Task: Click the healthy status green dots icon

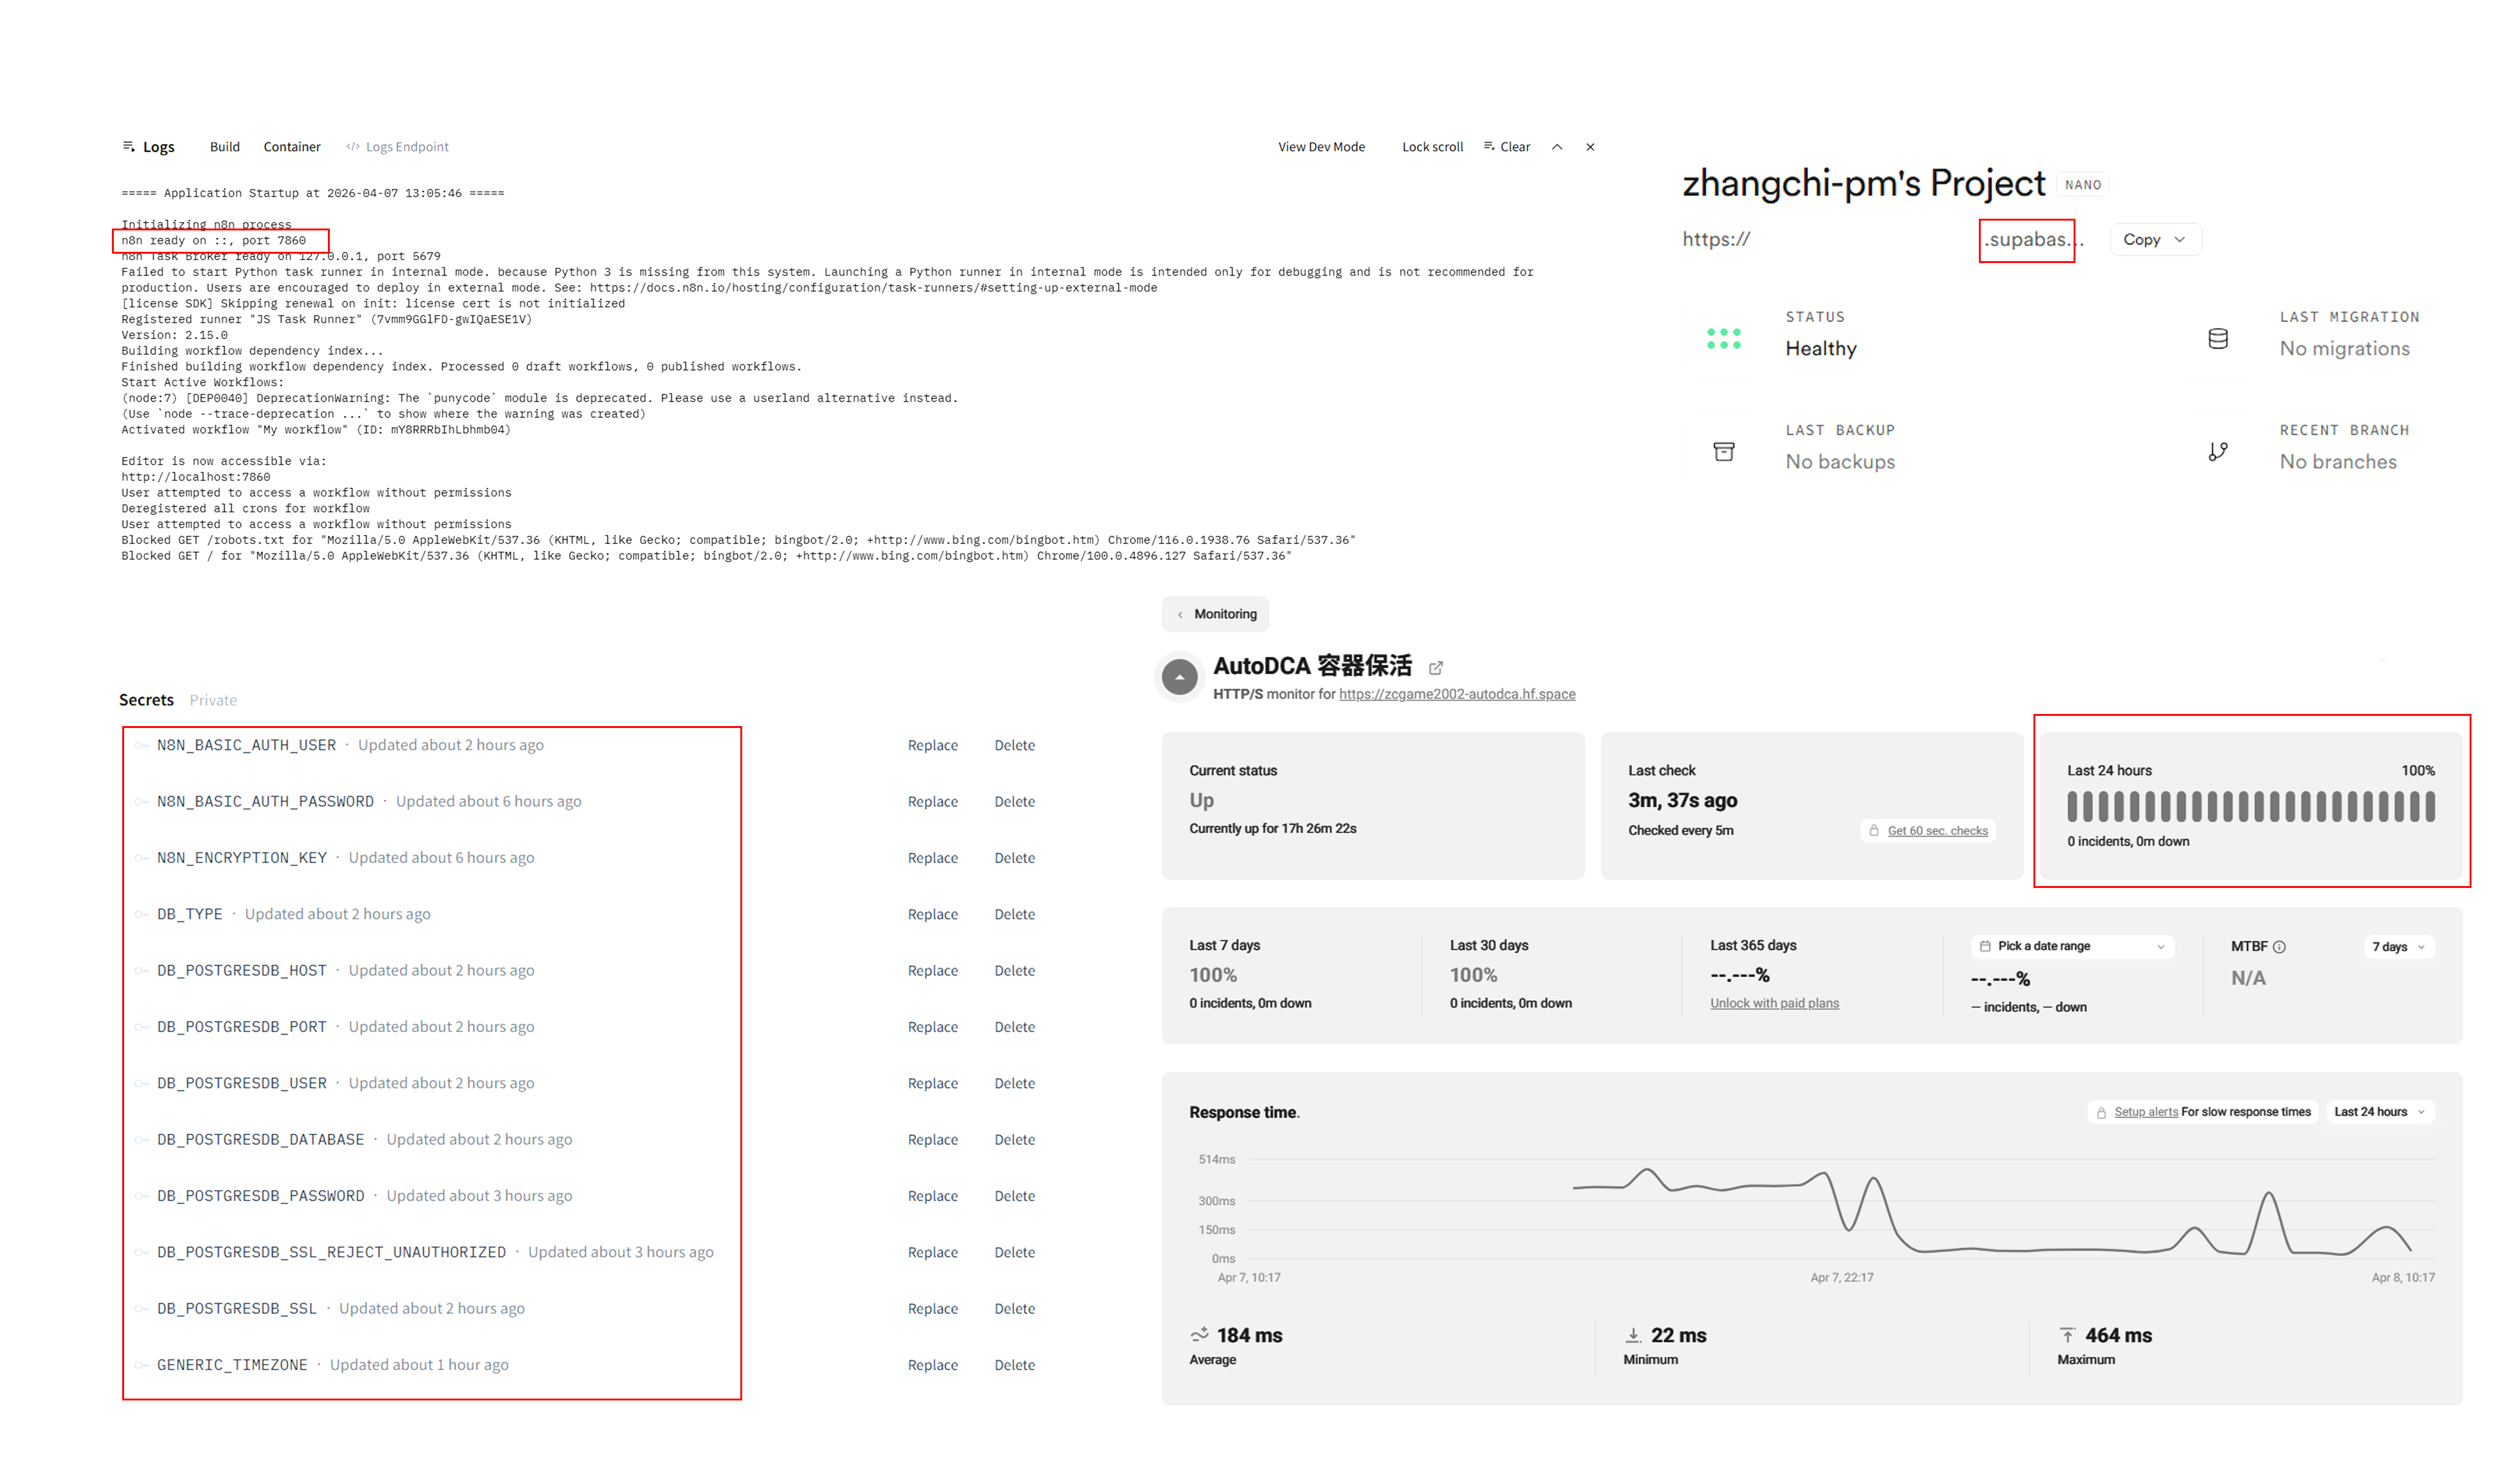Action: click(x=1724, y=339)
